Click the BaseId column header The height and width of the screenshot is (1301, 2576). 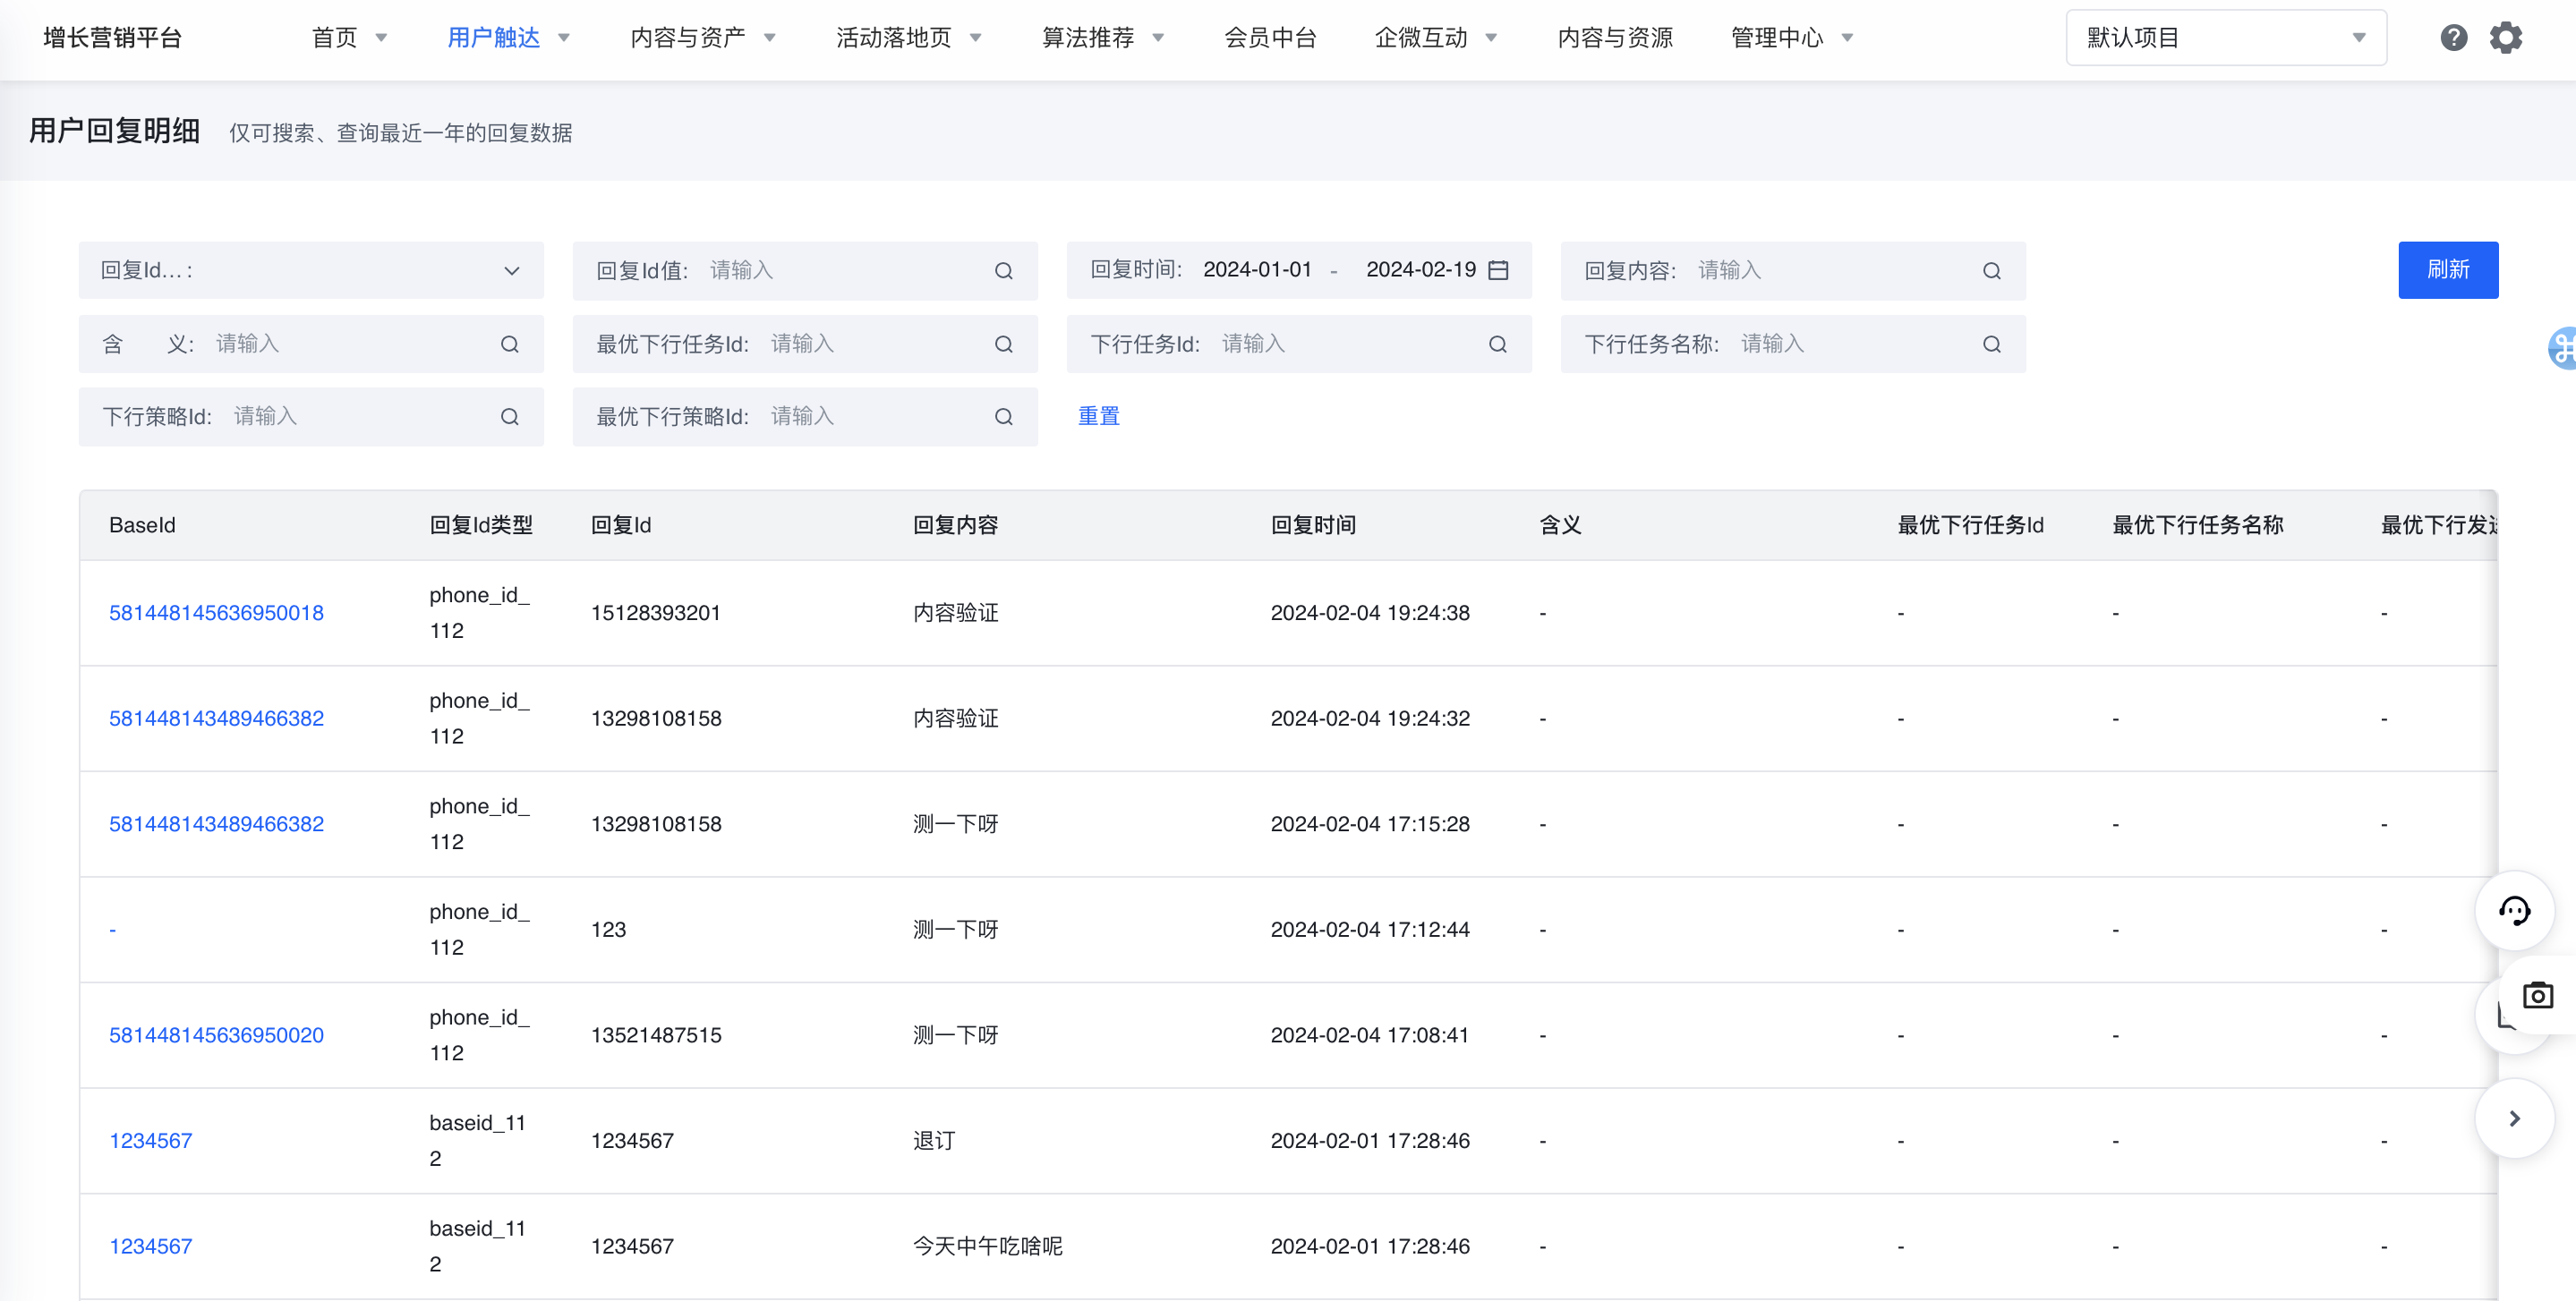click(142, 525)
